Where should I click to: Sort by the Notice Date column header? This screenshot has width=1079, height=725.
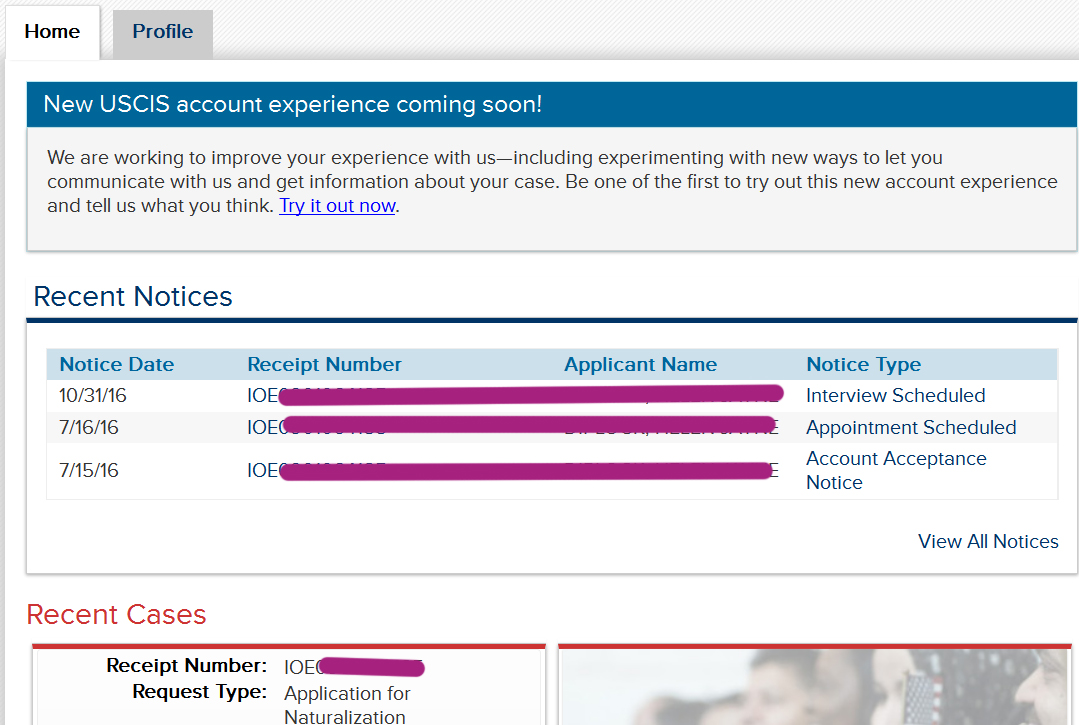pyautogui.click(x=116, y=364)
